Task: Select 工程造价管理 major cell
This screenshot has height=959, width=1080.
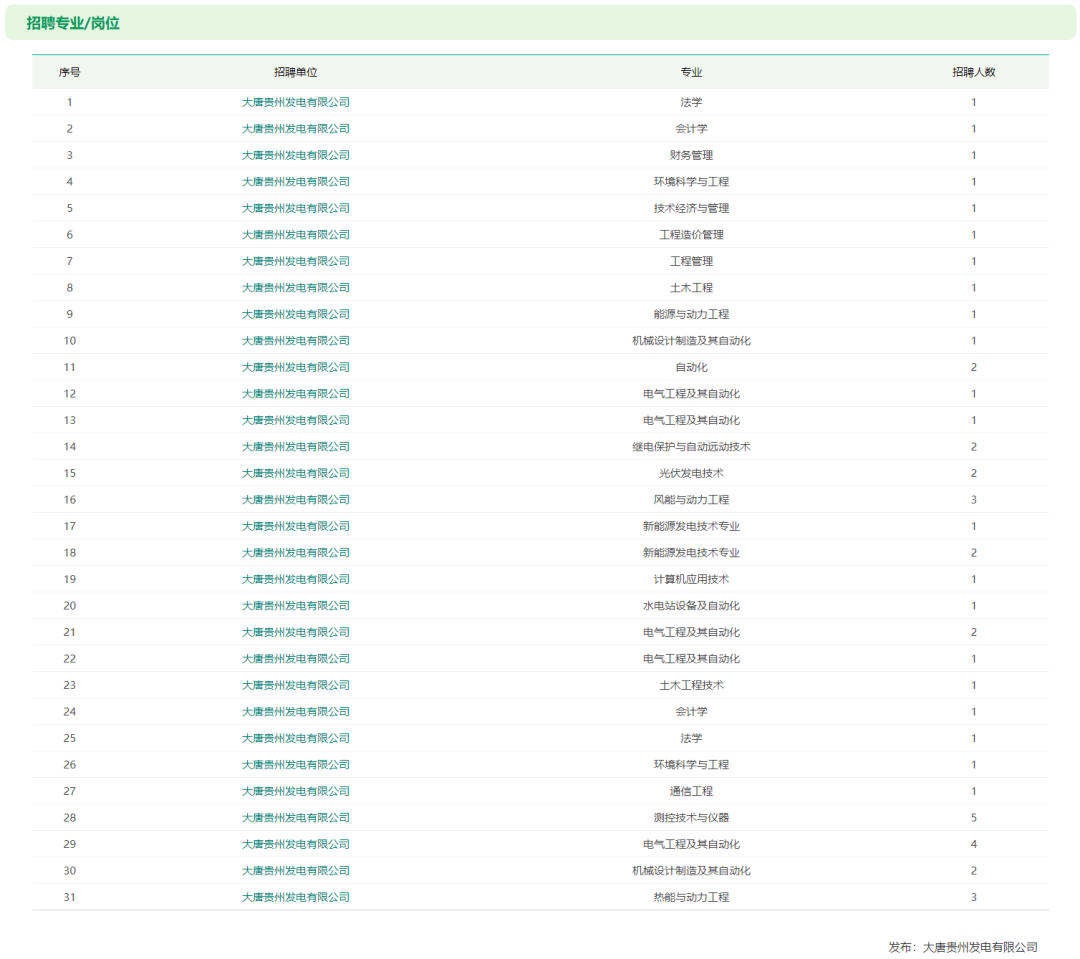Action: [x=692, y=235]
